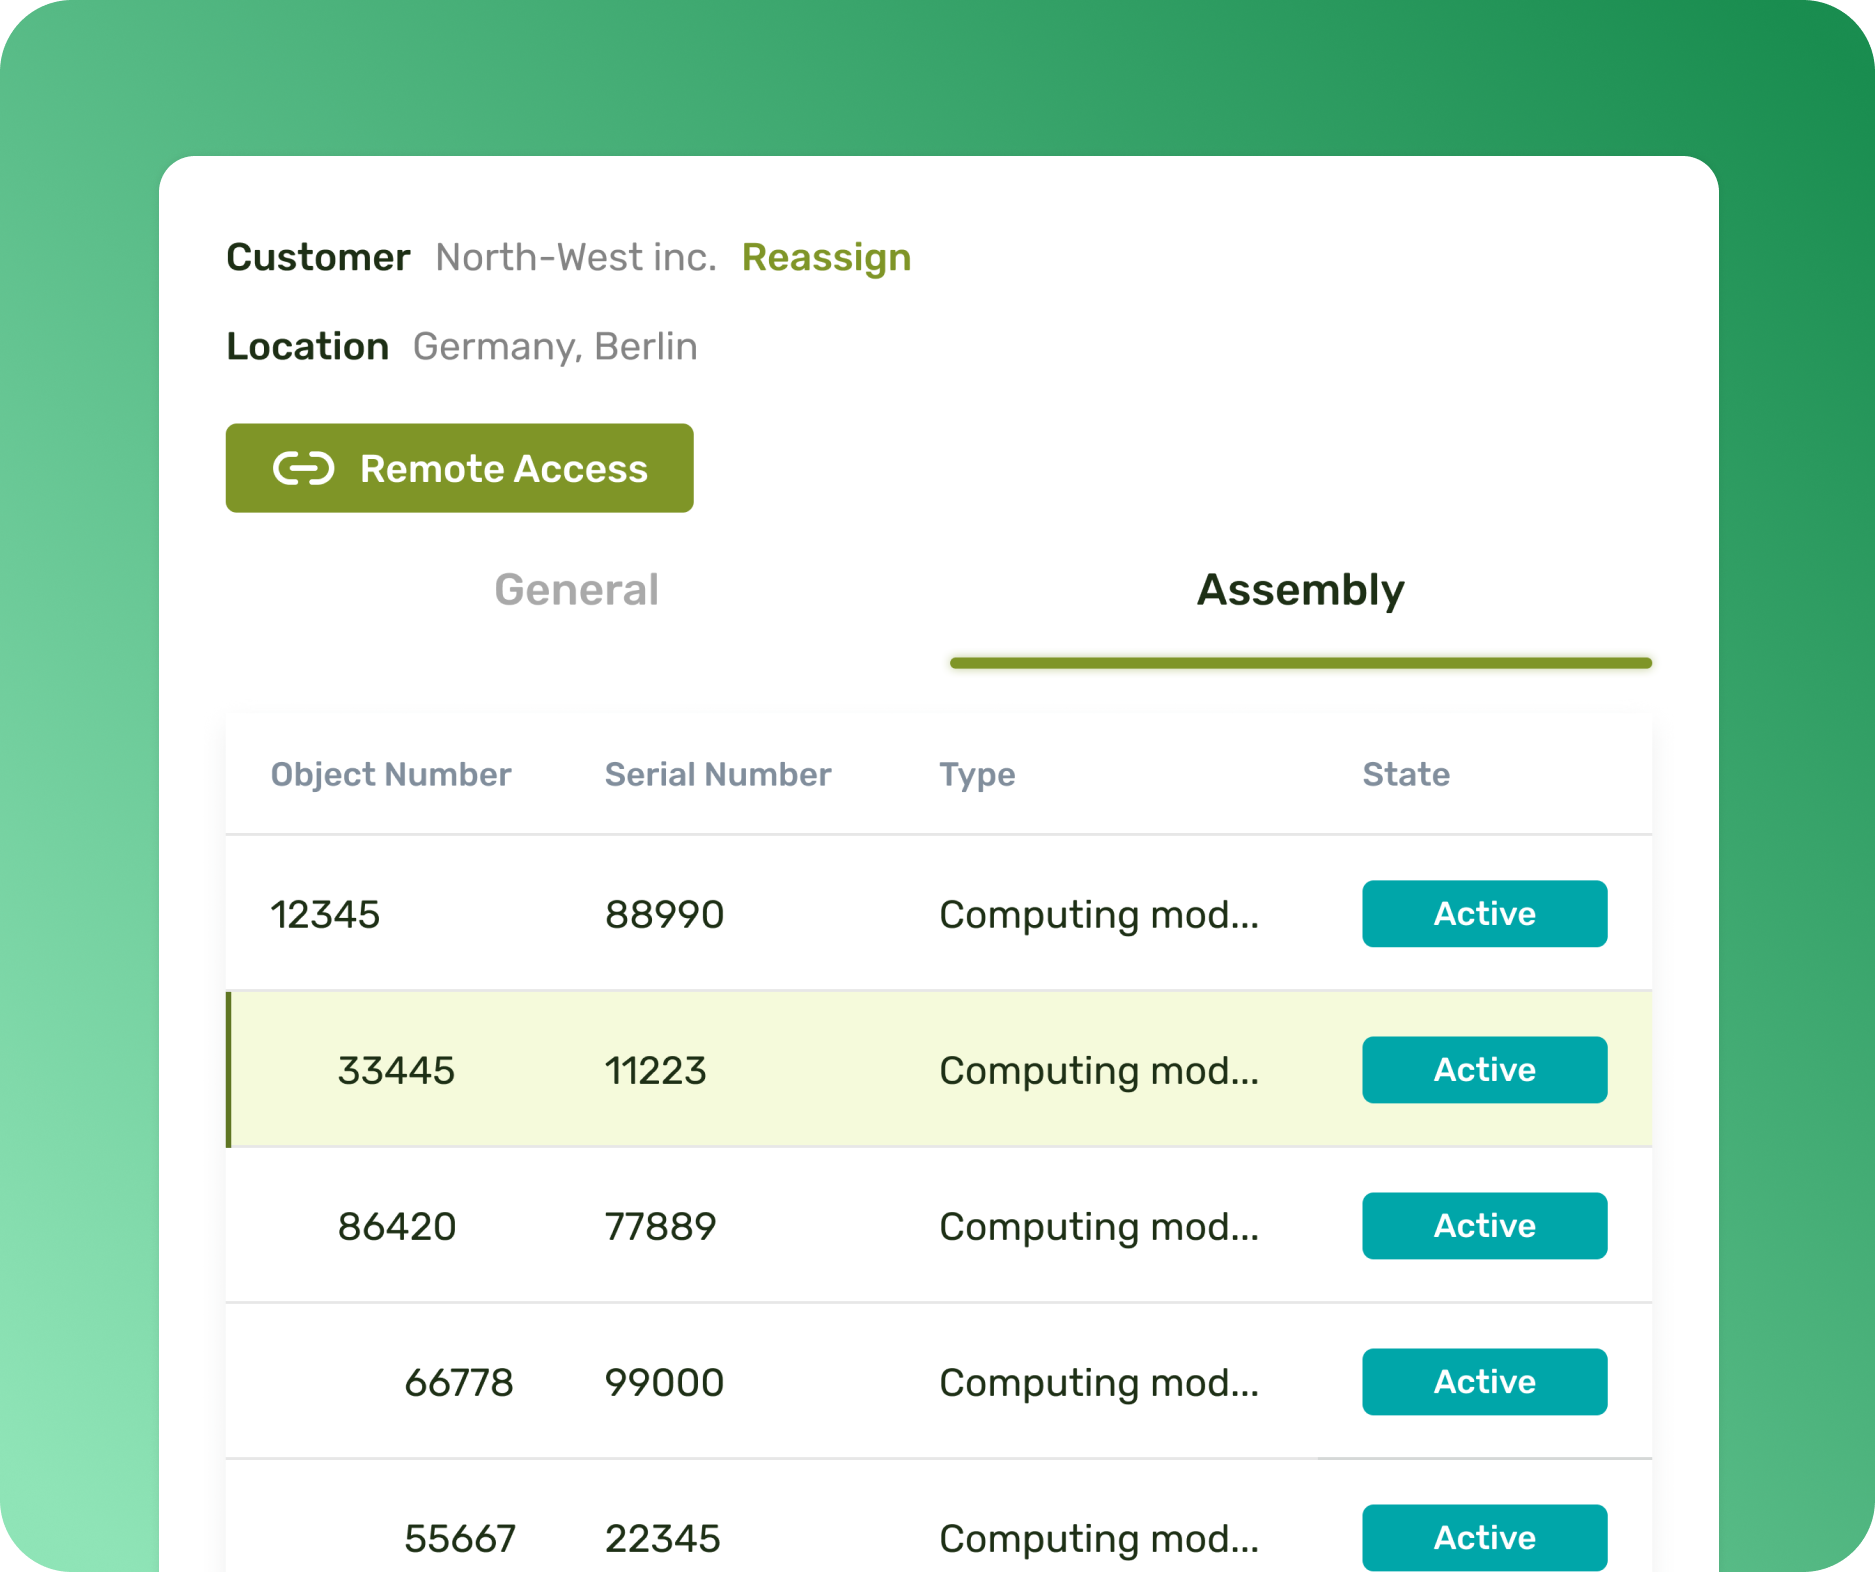Toggle the Active state for object 55667
This screenshot has width=1875, height=1572.
click(x=1484, y=1537)
